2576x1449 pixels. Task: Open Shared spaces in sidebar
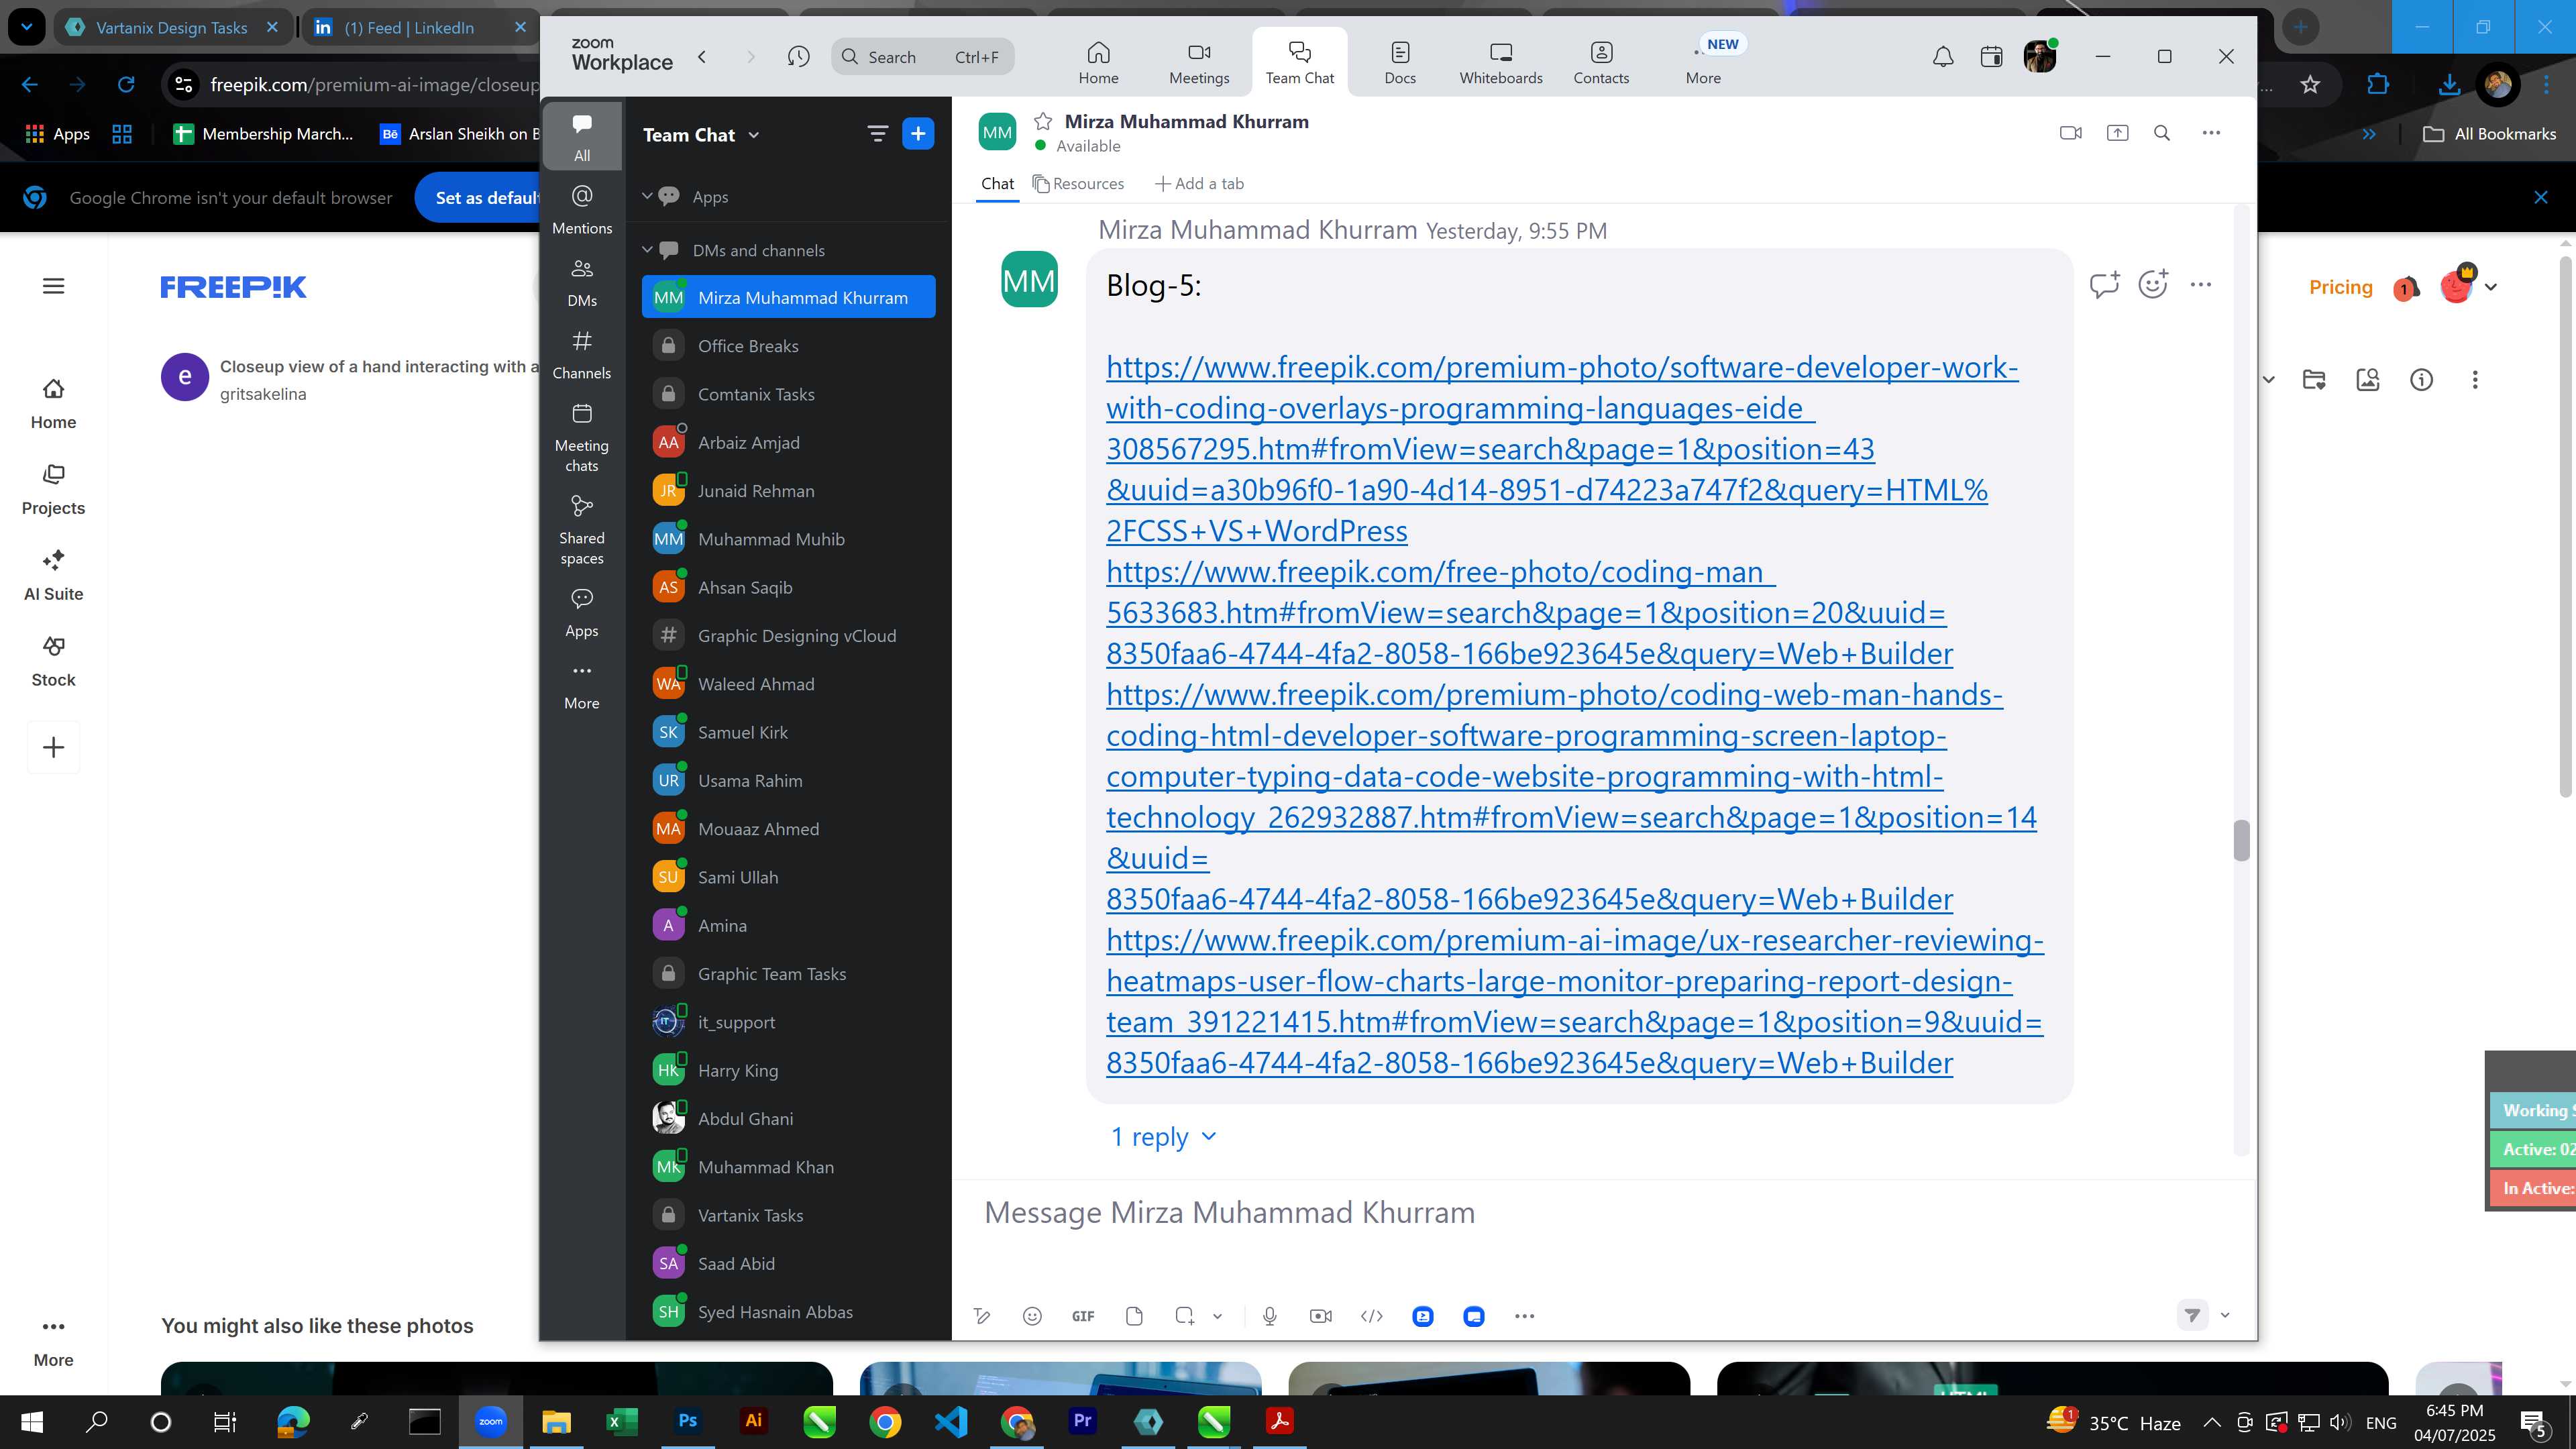click(582, 530)
